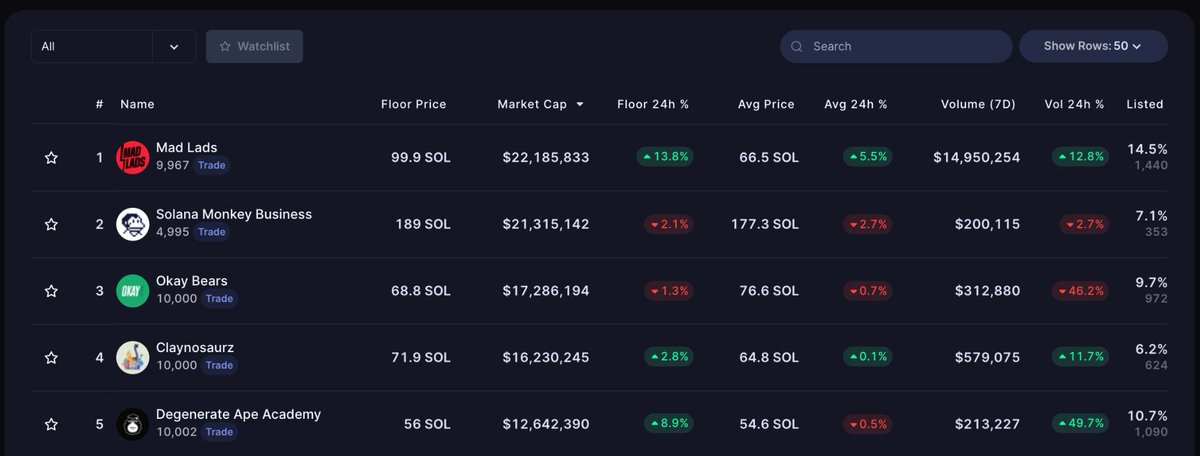
Task: Click the Okay Bears green logo
Action: coord(133,291)
